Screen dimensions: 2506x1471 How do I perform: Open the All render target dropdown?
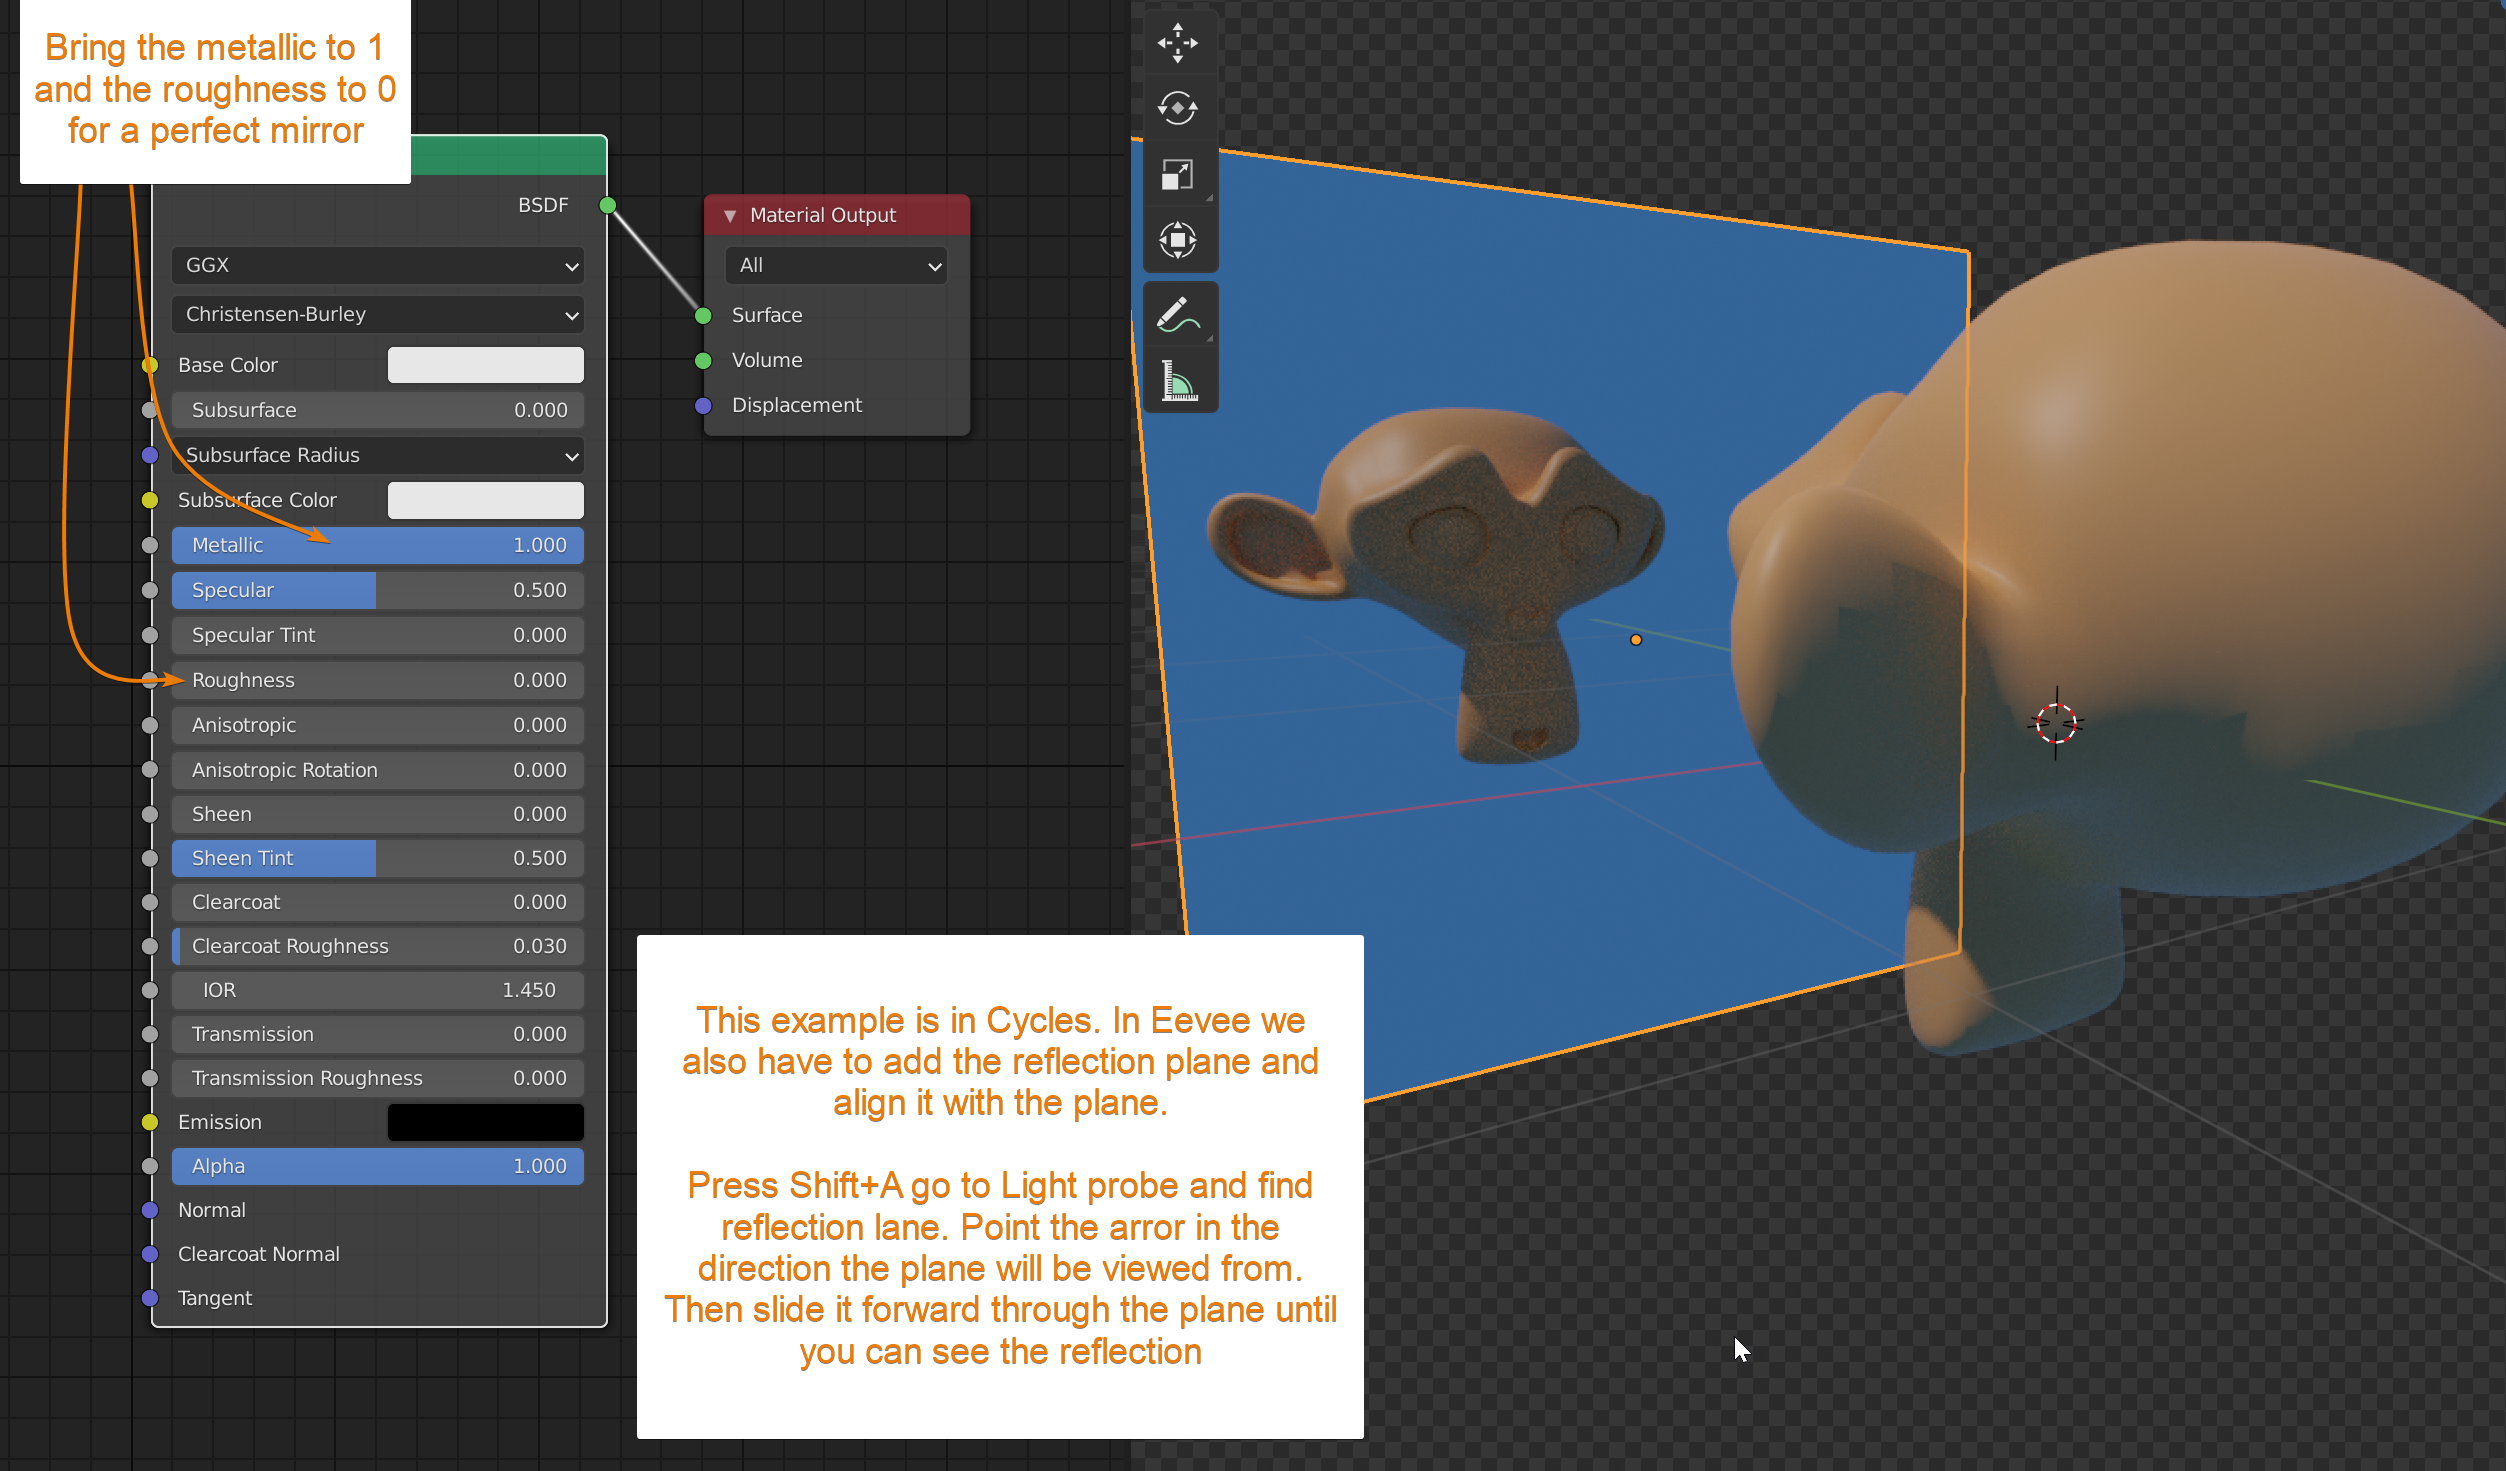(837, 266)
